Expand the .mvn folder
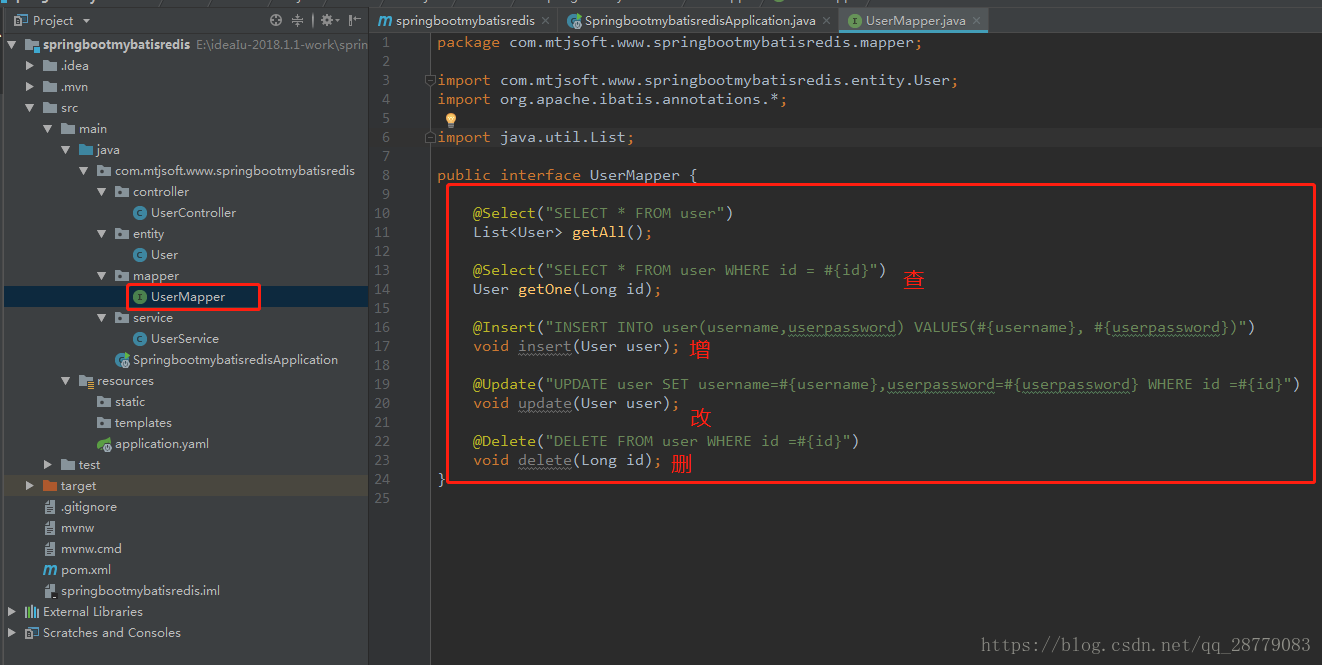The height and width of the screenshot is (665, 1322). coord(30,87)
